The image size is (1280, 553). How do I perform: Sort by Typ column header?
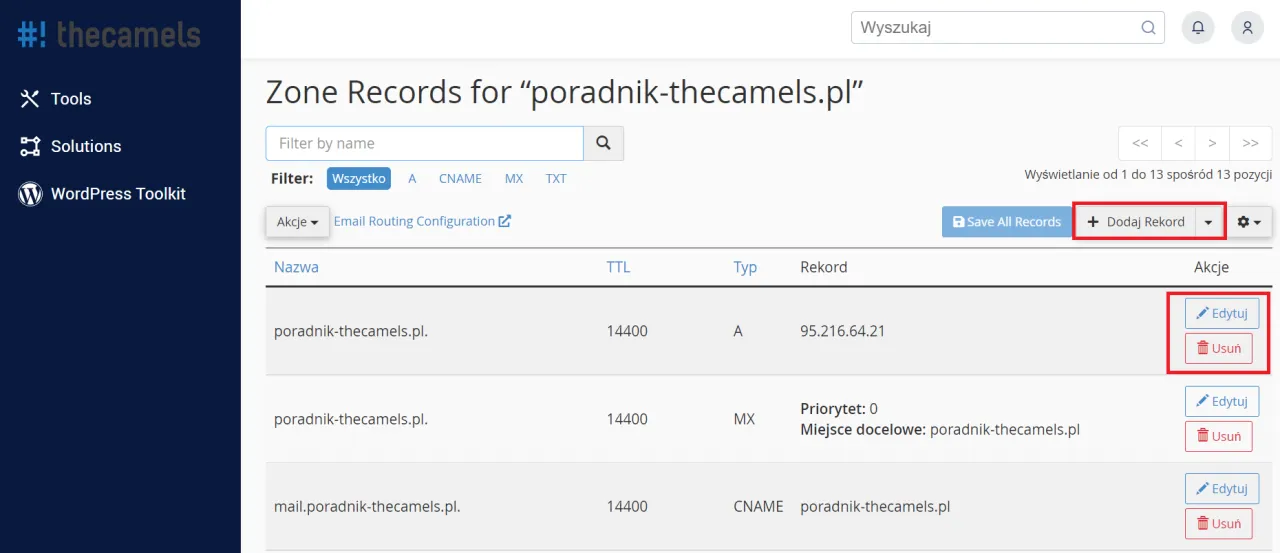click(745, 267)
